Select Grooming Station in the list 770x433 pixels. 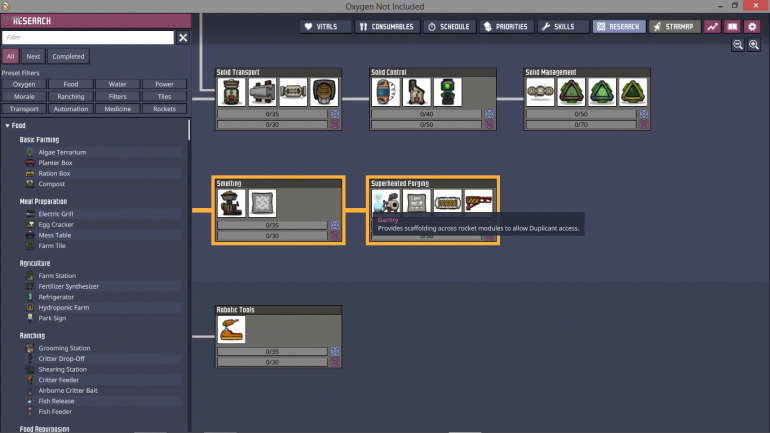(103, 348)
